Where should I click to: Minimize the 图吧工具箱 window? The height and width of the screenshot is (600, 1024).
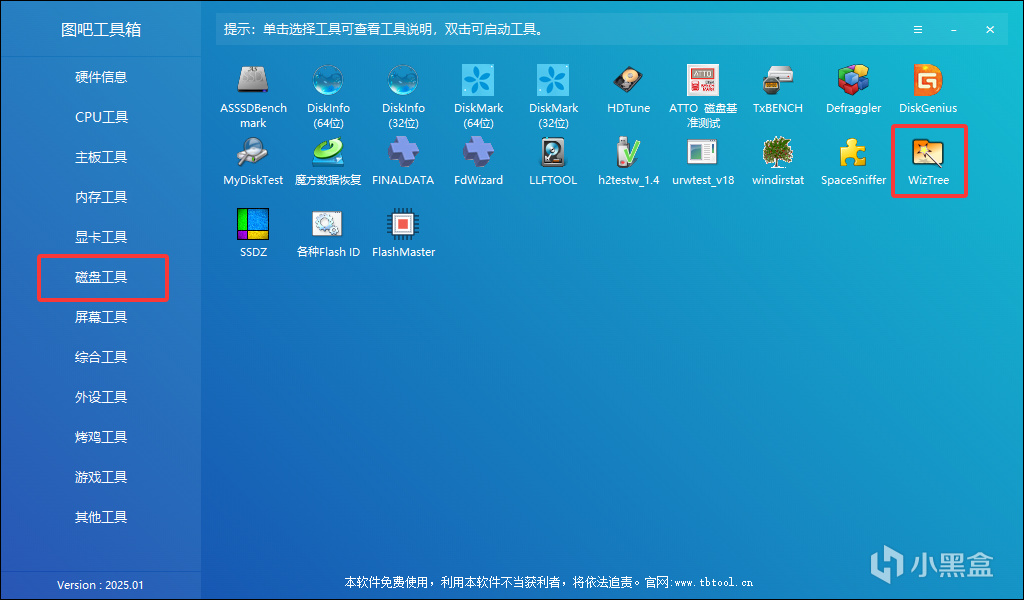[953, 29]
